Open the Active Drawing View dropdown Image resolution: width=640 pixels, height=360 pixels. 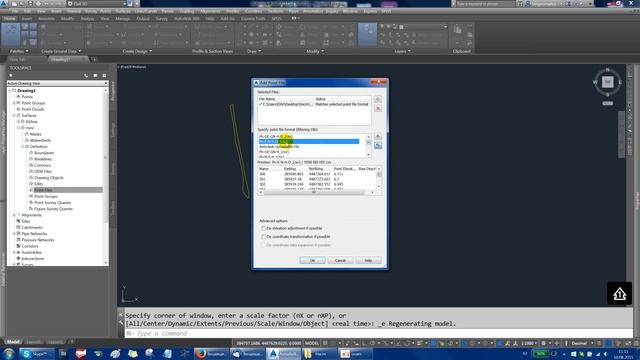[x=57, y=83]
